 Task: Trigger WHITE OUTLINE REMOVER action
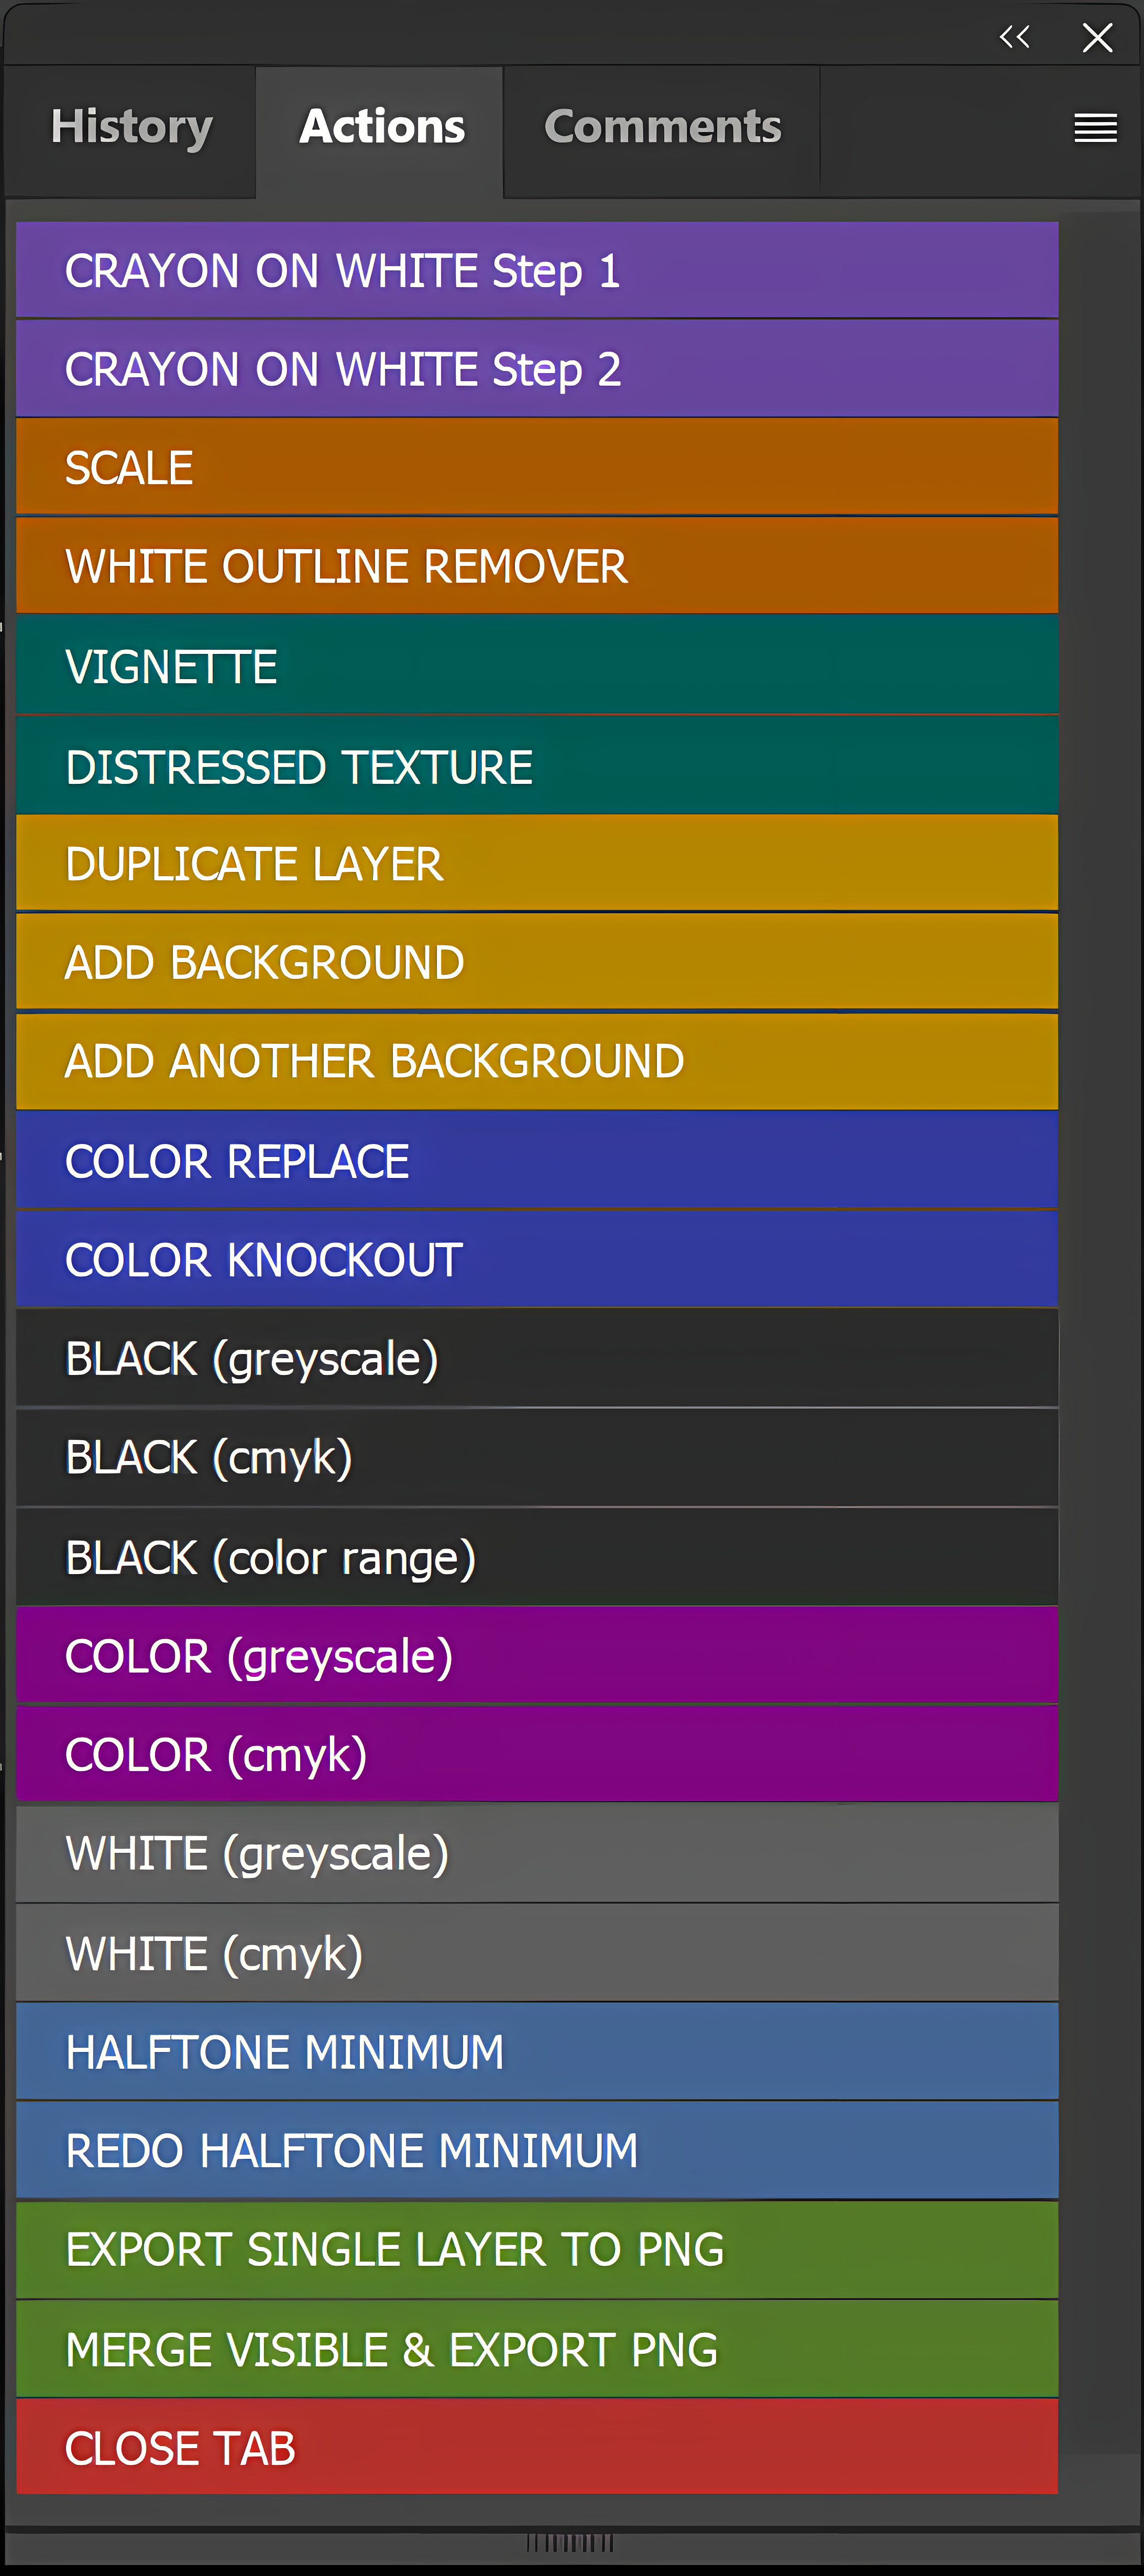coord(537,567)
